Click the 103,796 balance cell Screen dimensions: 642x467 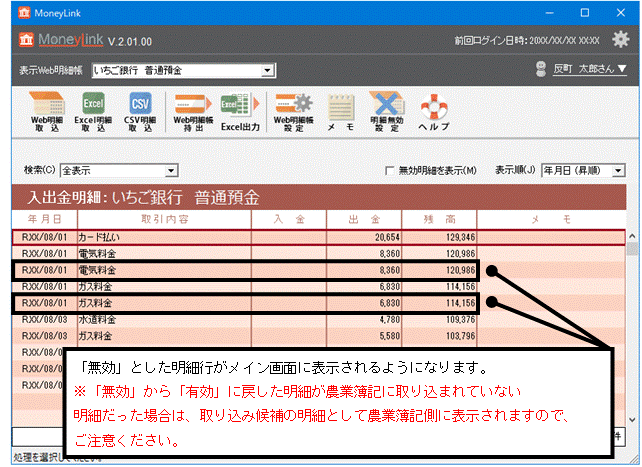439,336
